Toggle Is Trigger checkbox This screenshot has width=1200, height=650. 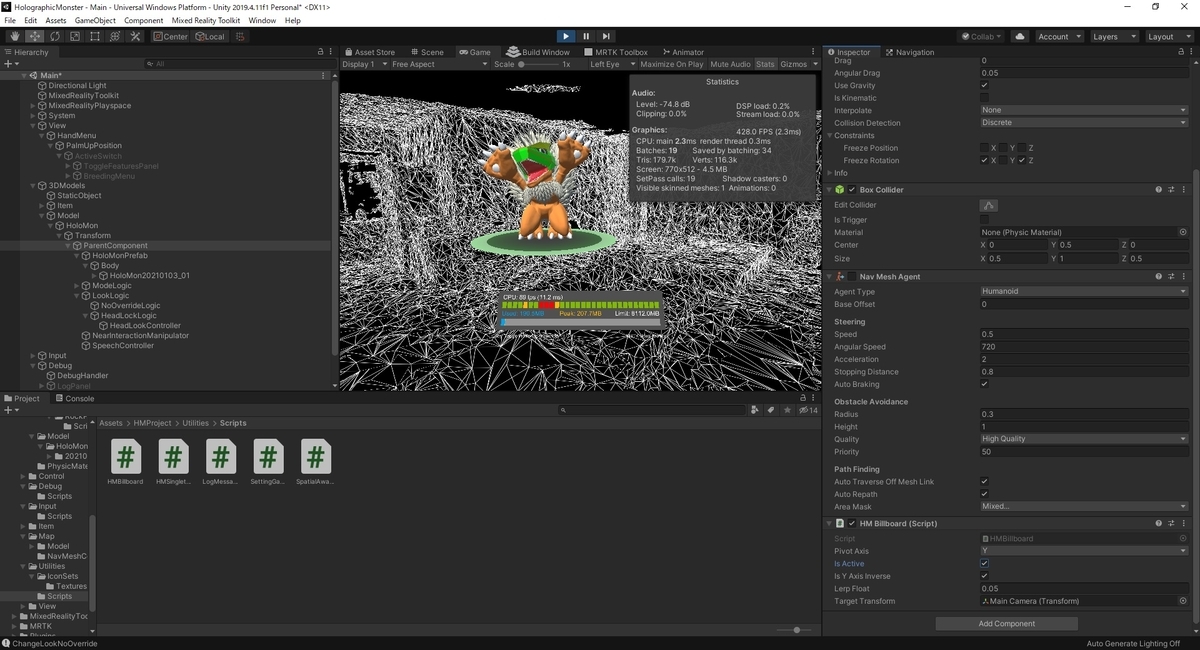click(984, 219)
